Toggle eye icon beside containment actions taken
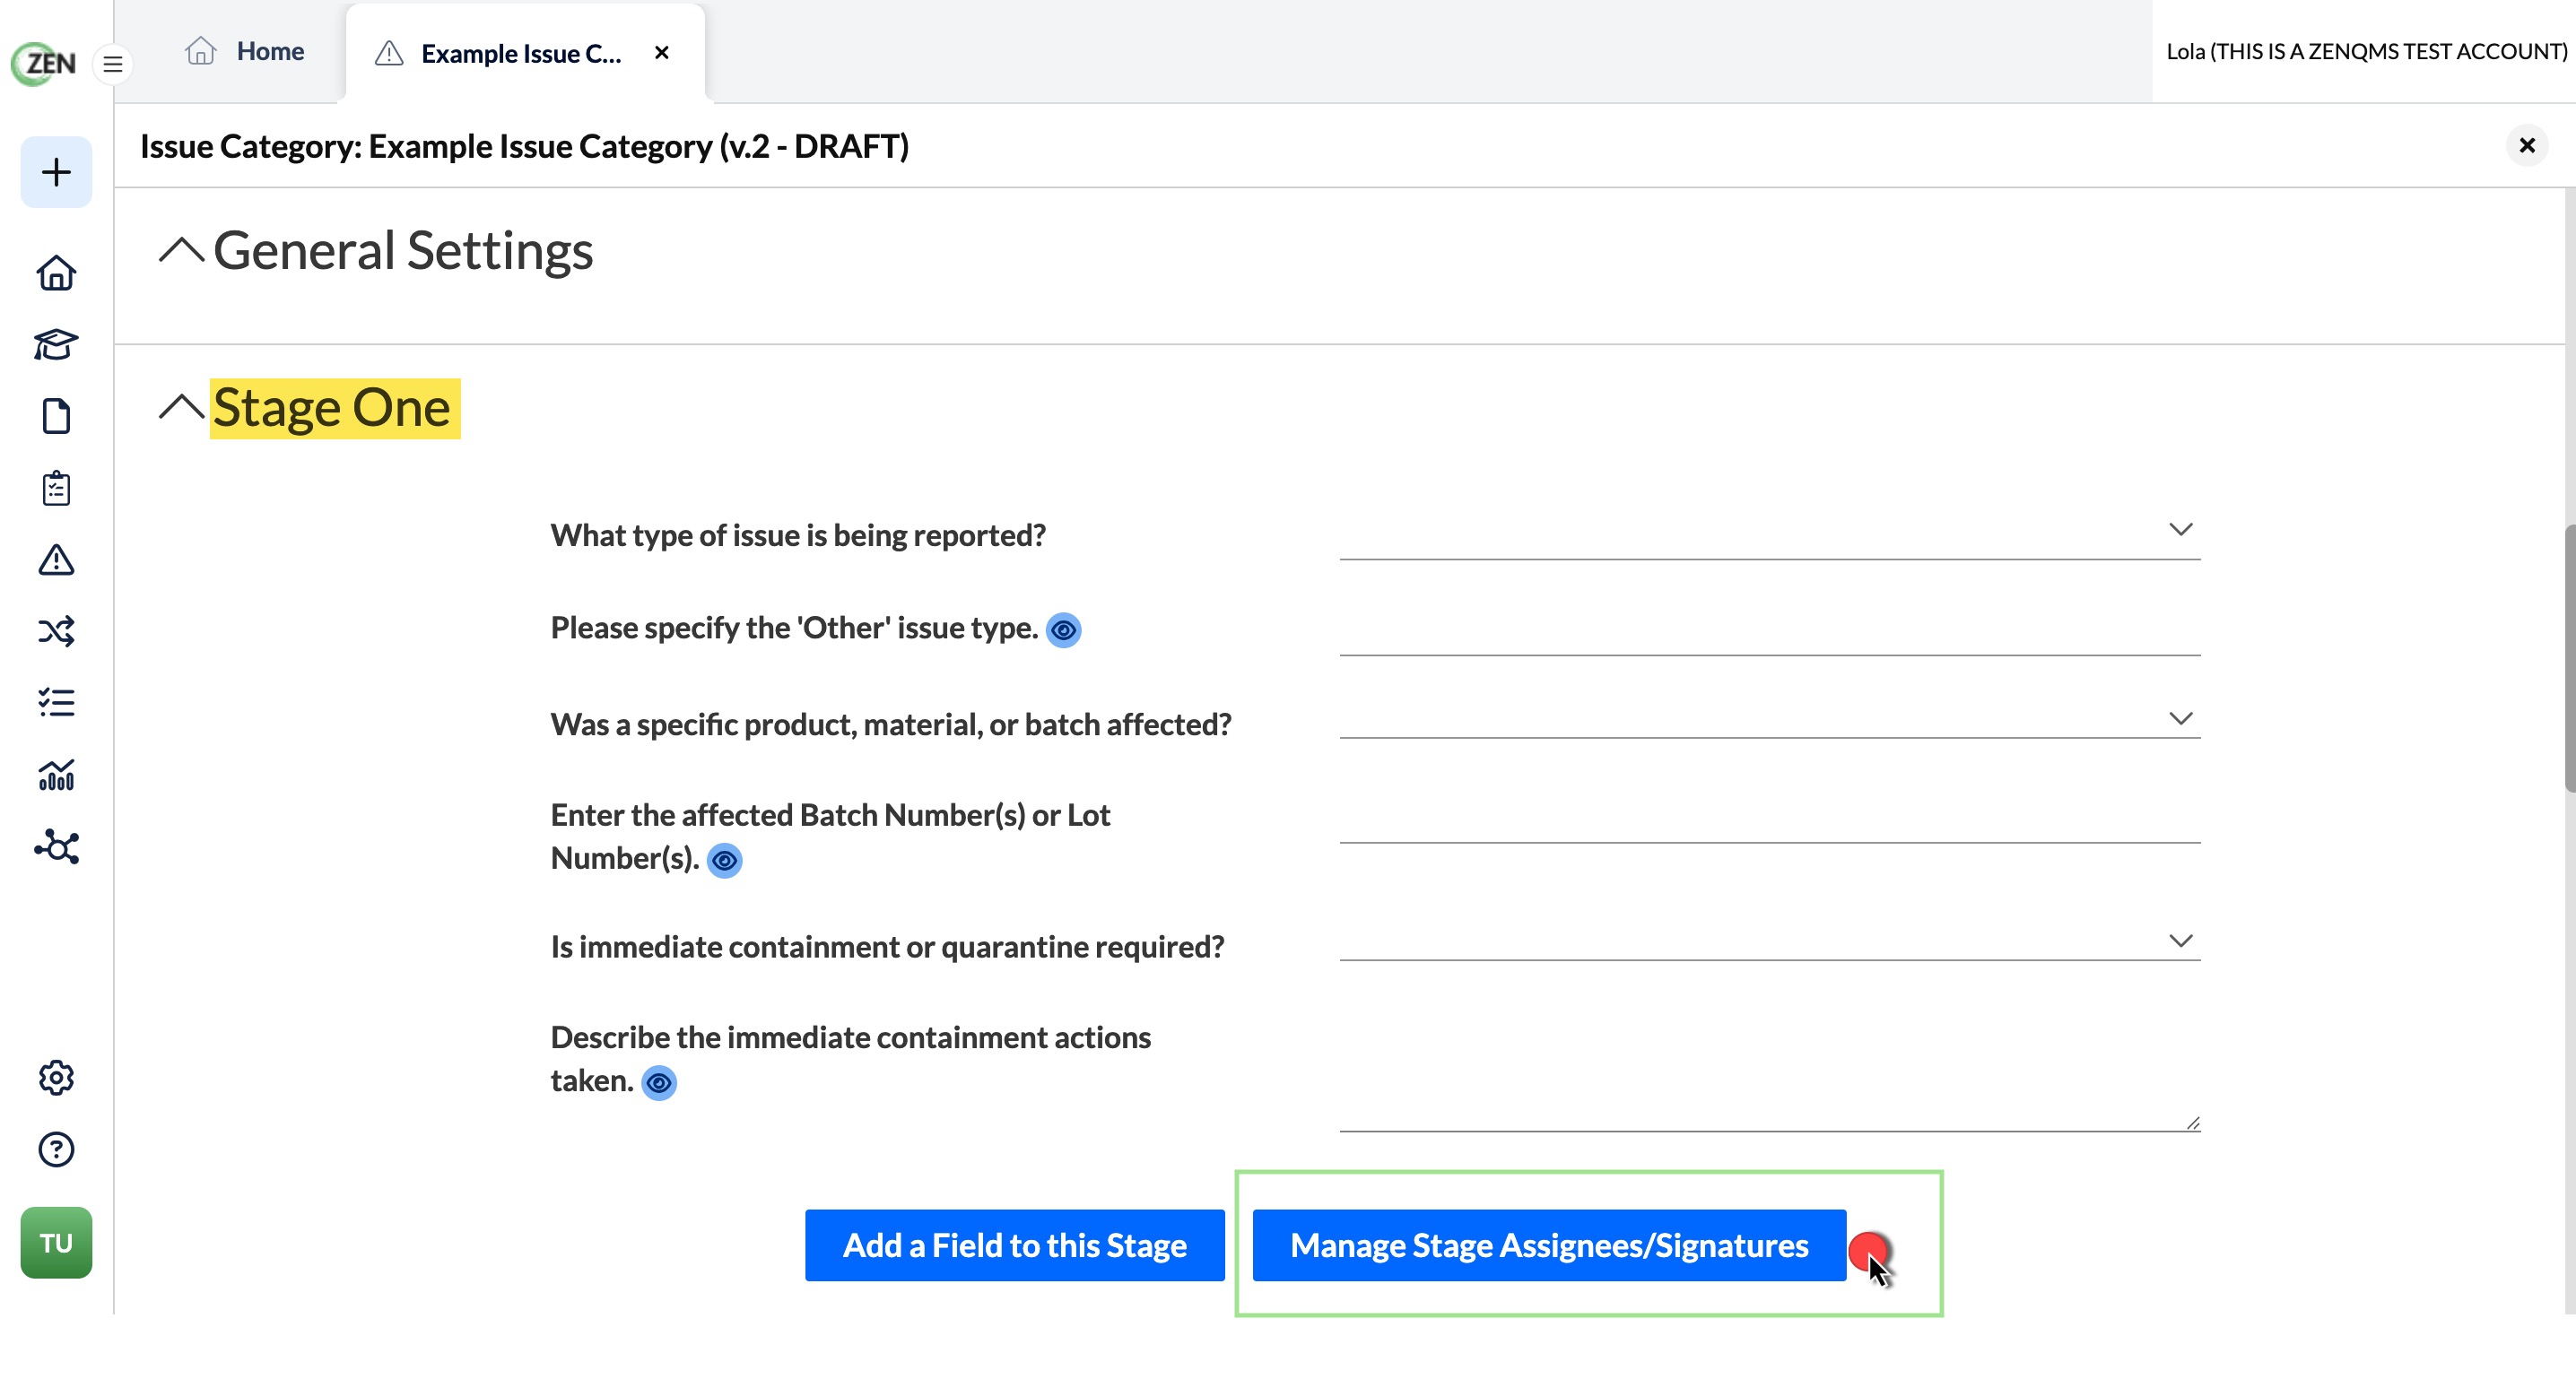This screenshot has height=1379, width=2576. tap(659, 1083)
